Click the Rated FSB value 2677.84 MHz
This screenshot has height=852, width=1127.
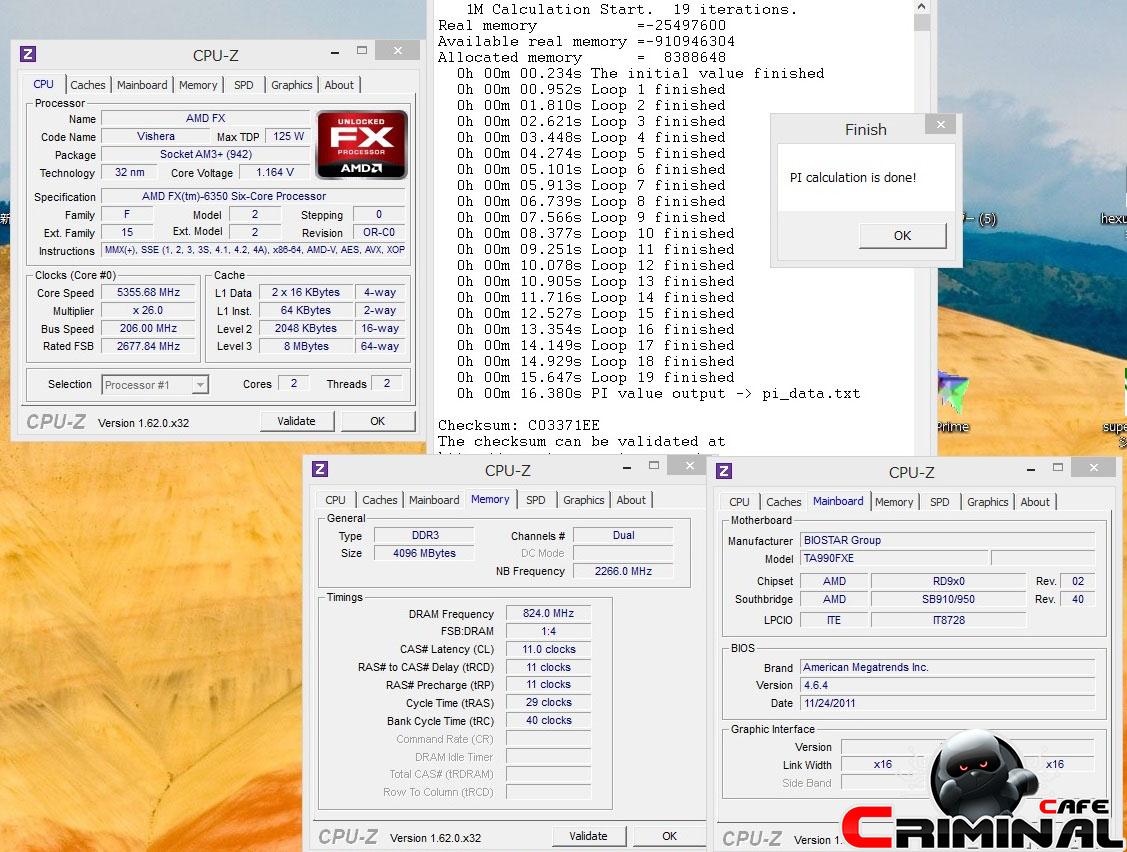[148, 347]
